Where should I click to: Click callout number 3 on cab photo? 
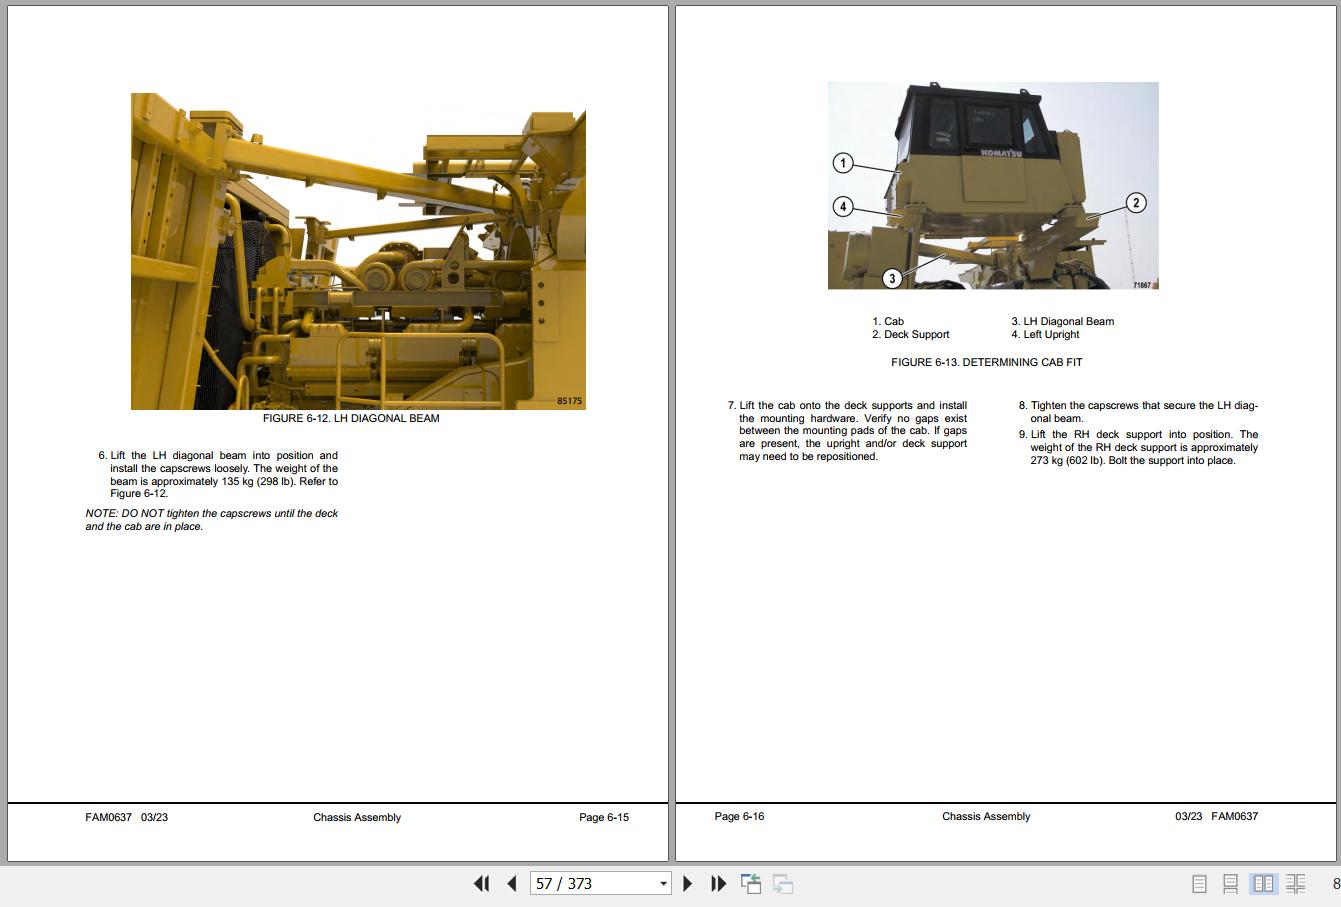[x=892, y=278]
